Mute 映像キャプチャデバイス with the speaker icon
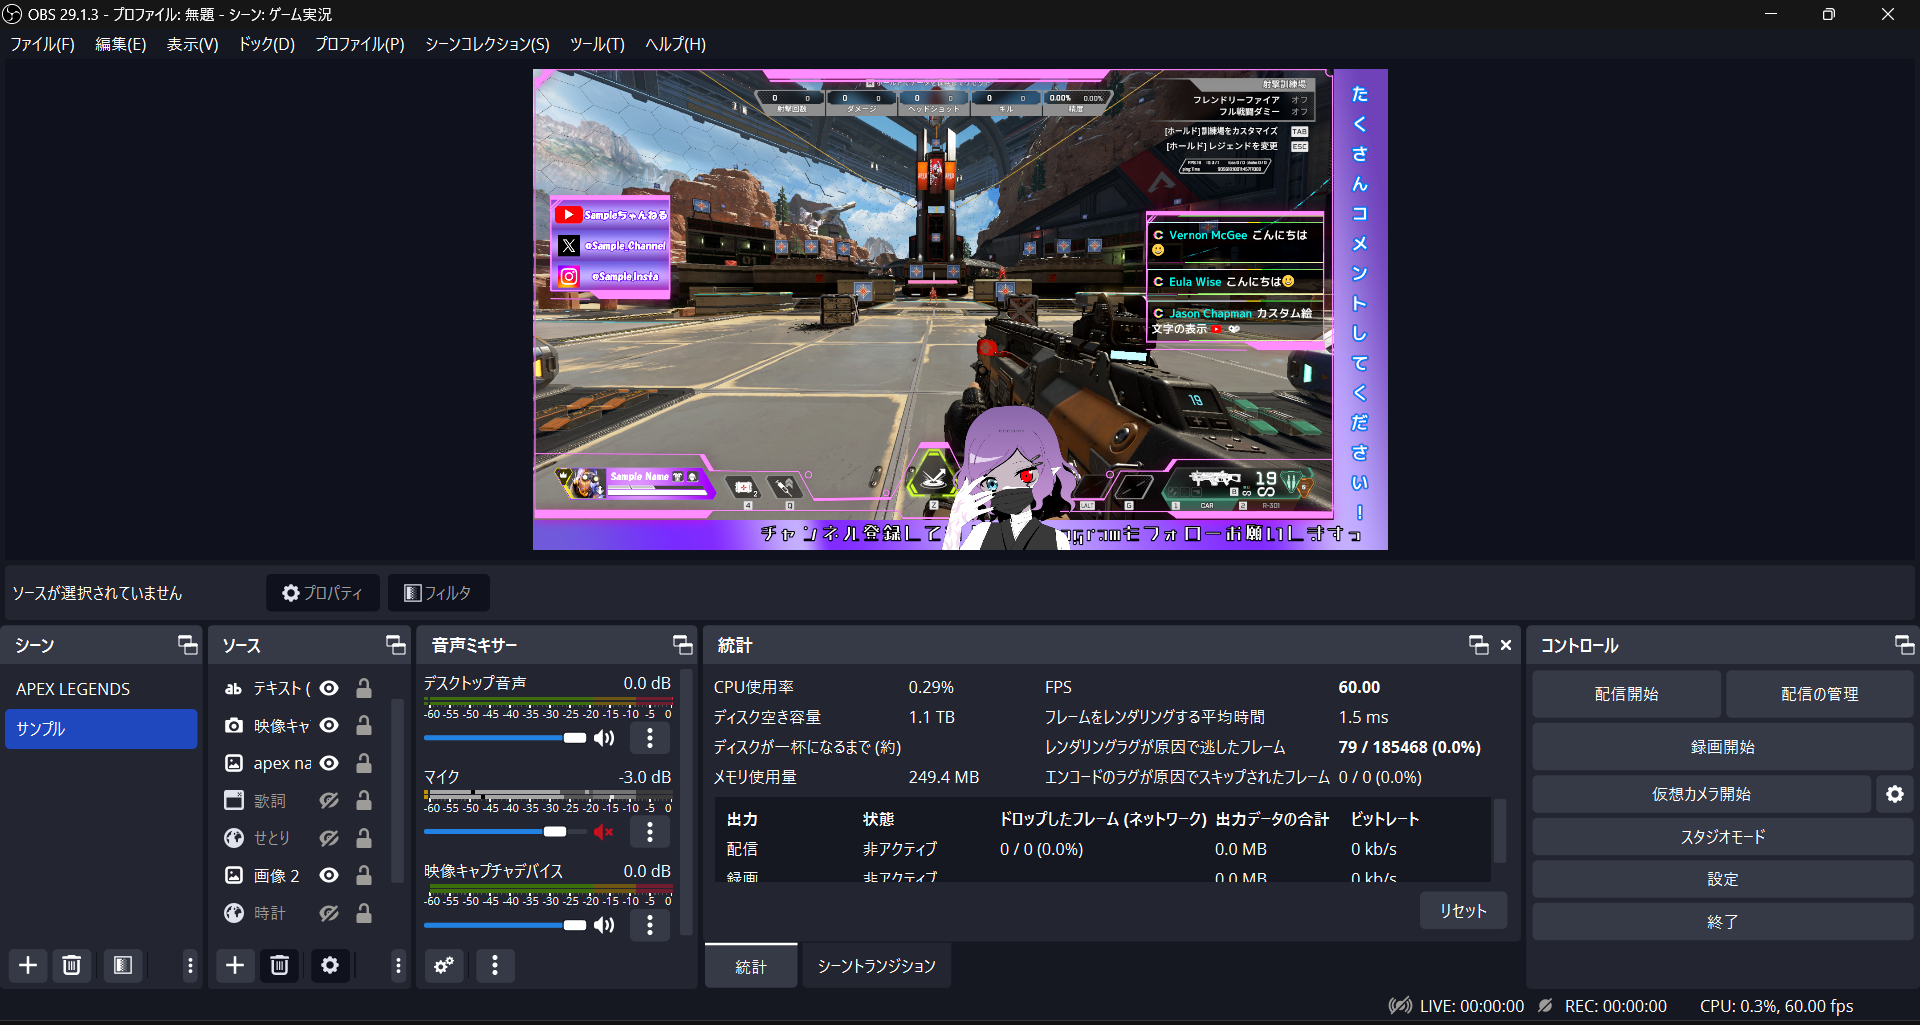The image size is (1920, 1025). pyautogui.click(x=604, y=925)
